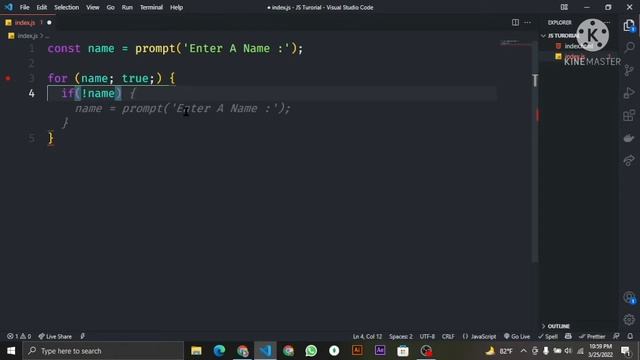Click the Ln 4, Col 12 position indicator
This screenshot has height=360, width=640.
pos(367,336)
